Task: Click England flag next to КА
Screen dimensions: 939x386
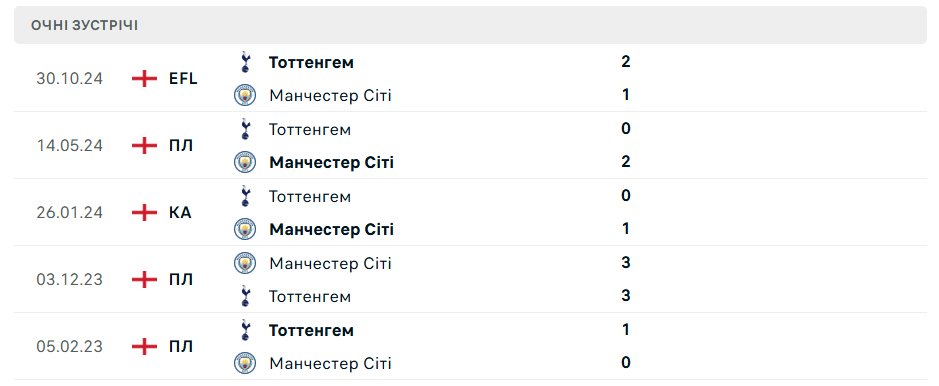Action: pyautogui.click(x=144, y=212)
